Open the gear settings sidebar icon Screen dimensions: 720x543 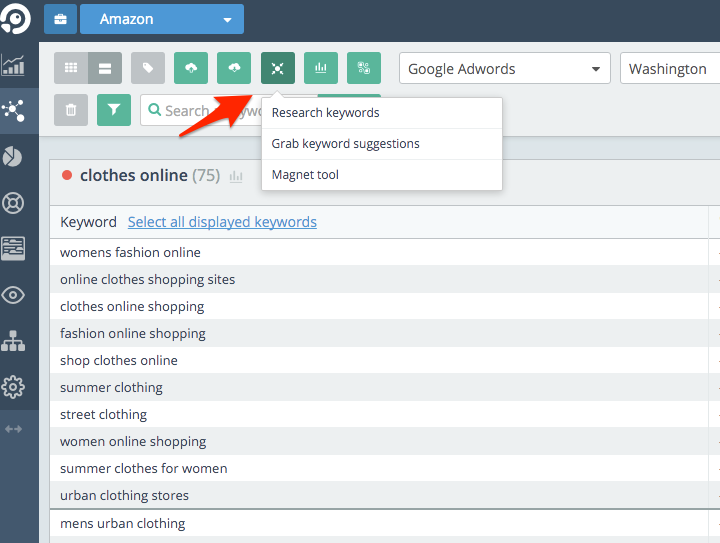(x=13, y=387)
